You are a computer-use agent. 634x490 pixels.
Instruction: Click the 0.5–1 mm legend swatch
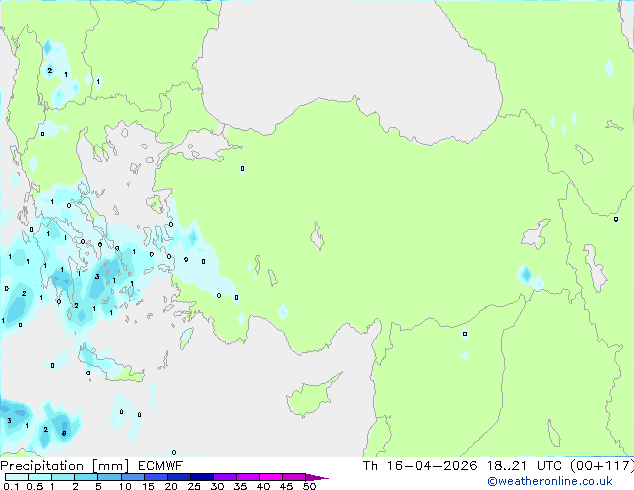click(x=40, y=477)
